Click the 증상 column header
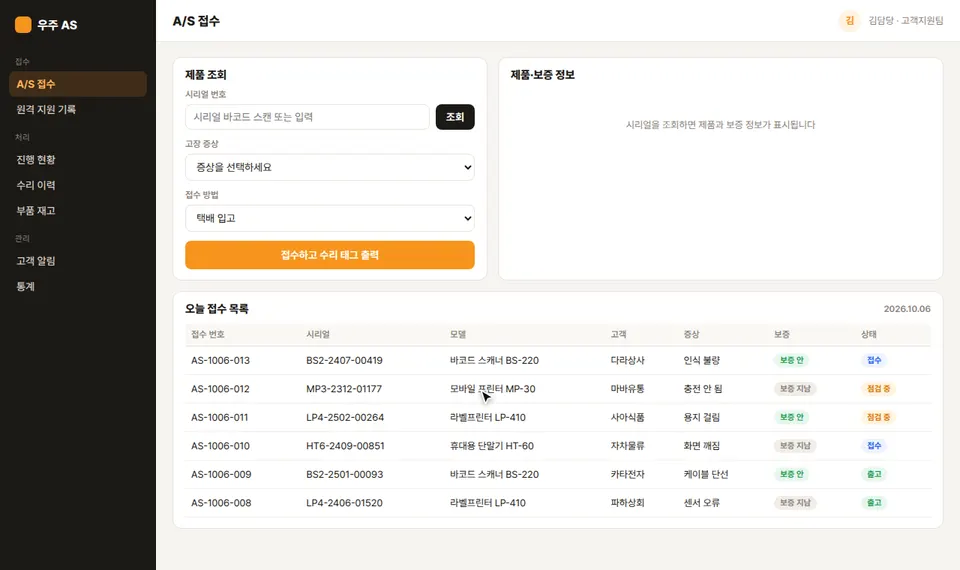Screen dimensions: 960x570 click(691, 334)
